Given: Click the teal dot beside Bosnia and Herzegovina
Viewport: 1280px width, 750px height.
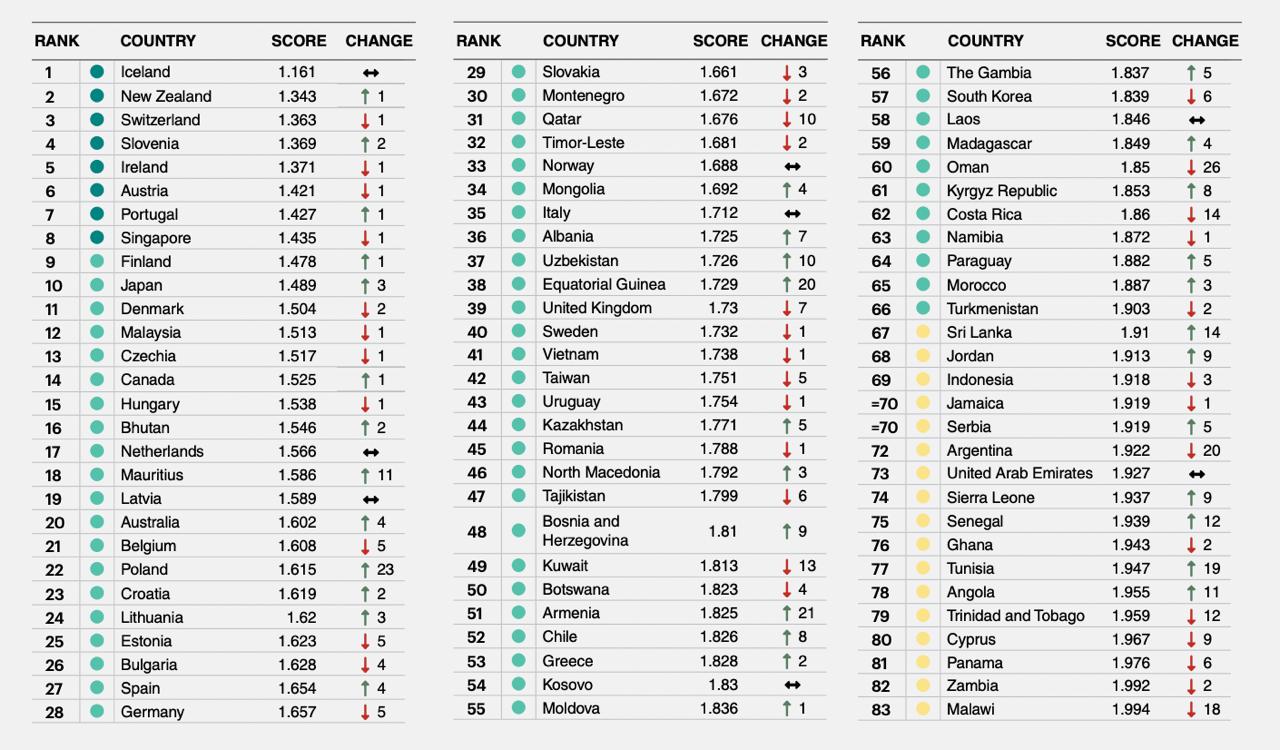Looking at the screenshot, I should pos(518,531).
